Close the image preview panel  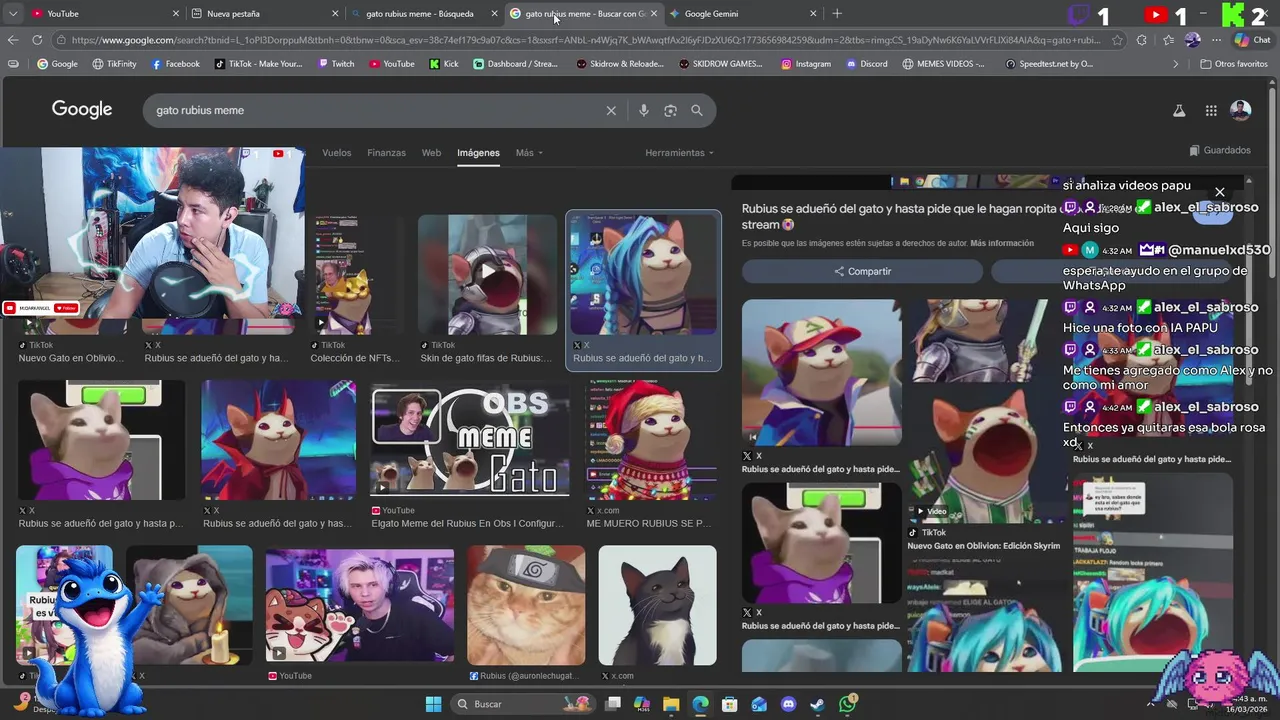[x=1220, y=192]
